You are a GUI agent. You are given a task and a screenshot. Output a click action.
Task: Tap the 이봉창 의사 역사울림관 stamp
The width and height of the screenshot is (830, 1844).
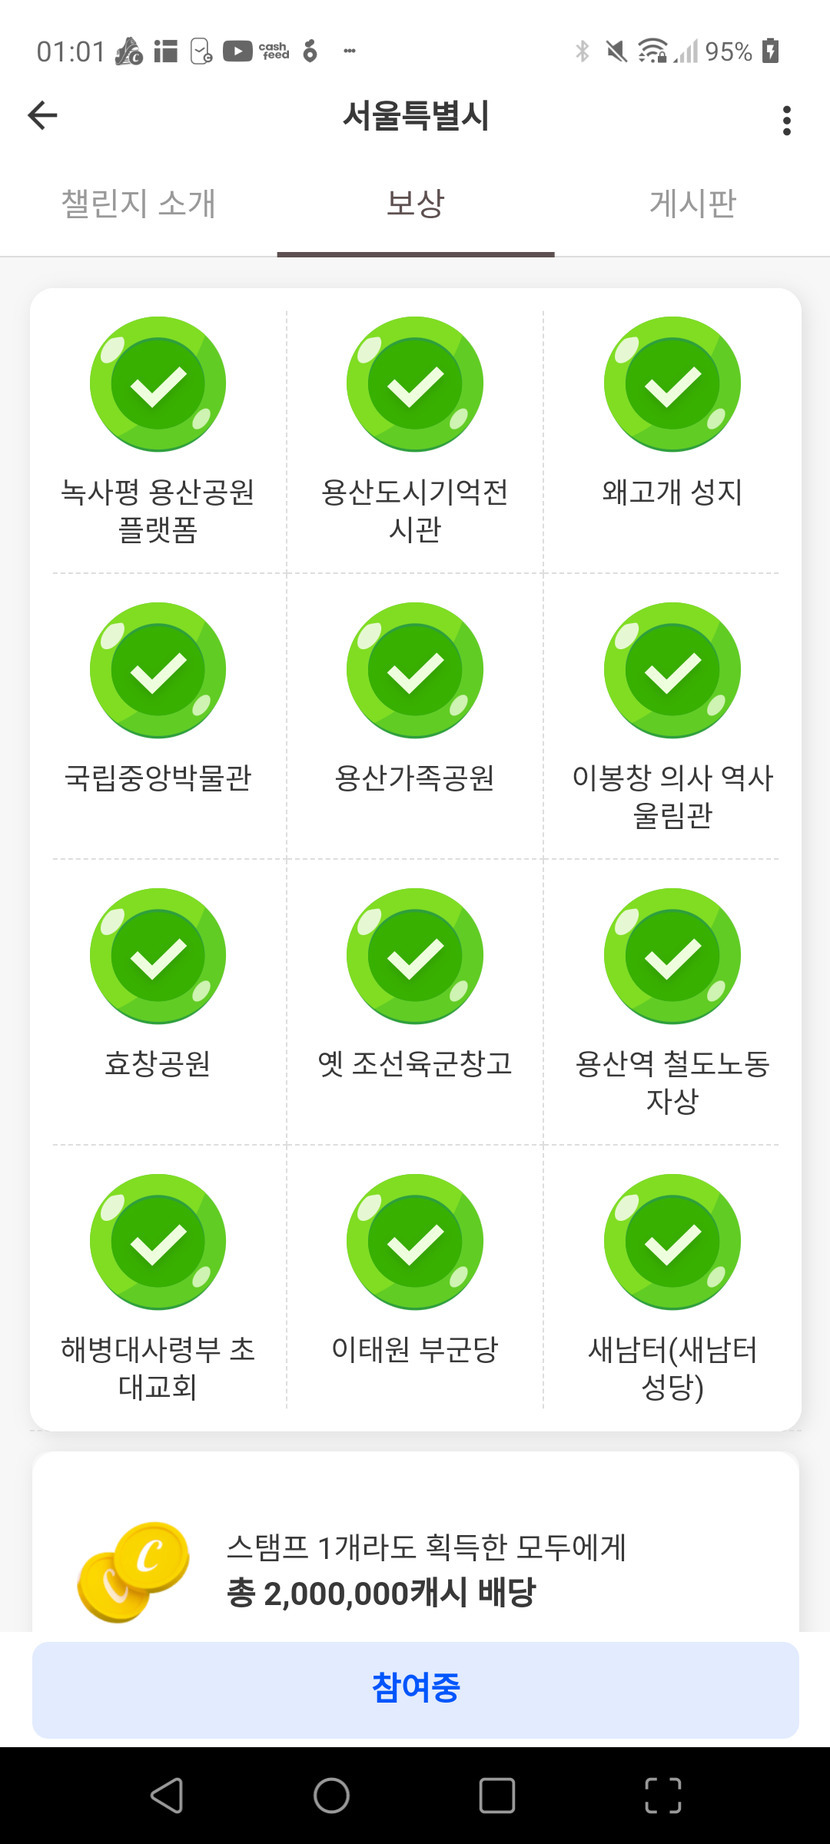click(672, 671)
